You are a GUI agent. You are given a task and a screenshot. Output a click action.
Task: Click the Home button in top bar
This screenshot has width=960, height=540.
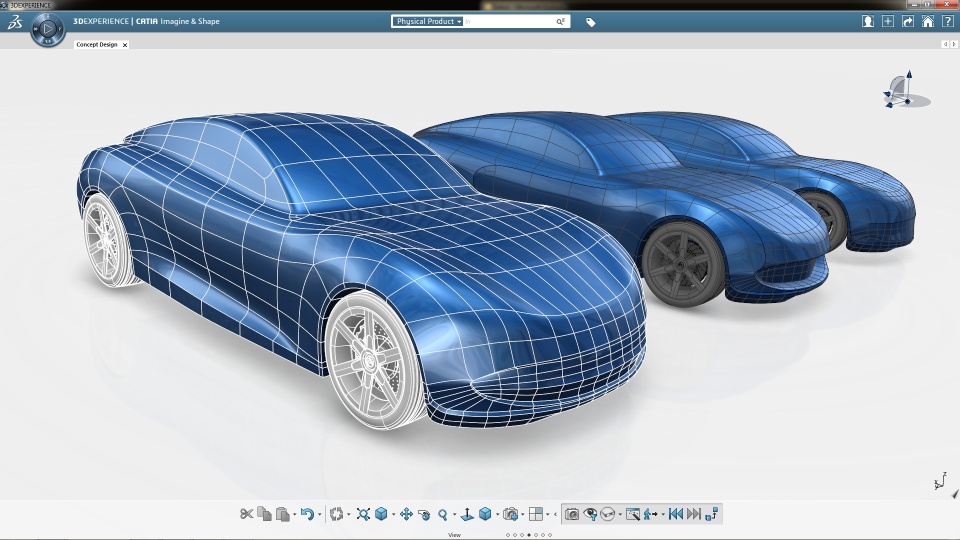coord(928,21)
